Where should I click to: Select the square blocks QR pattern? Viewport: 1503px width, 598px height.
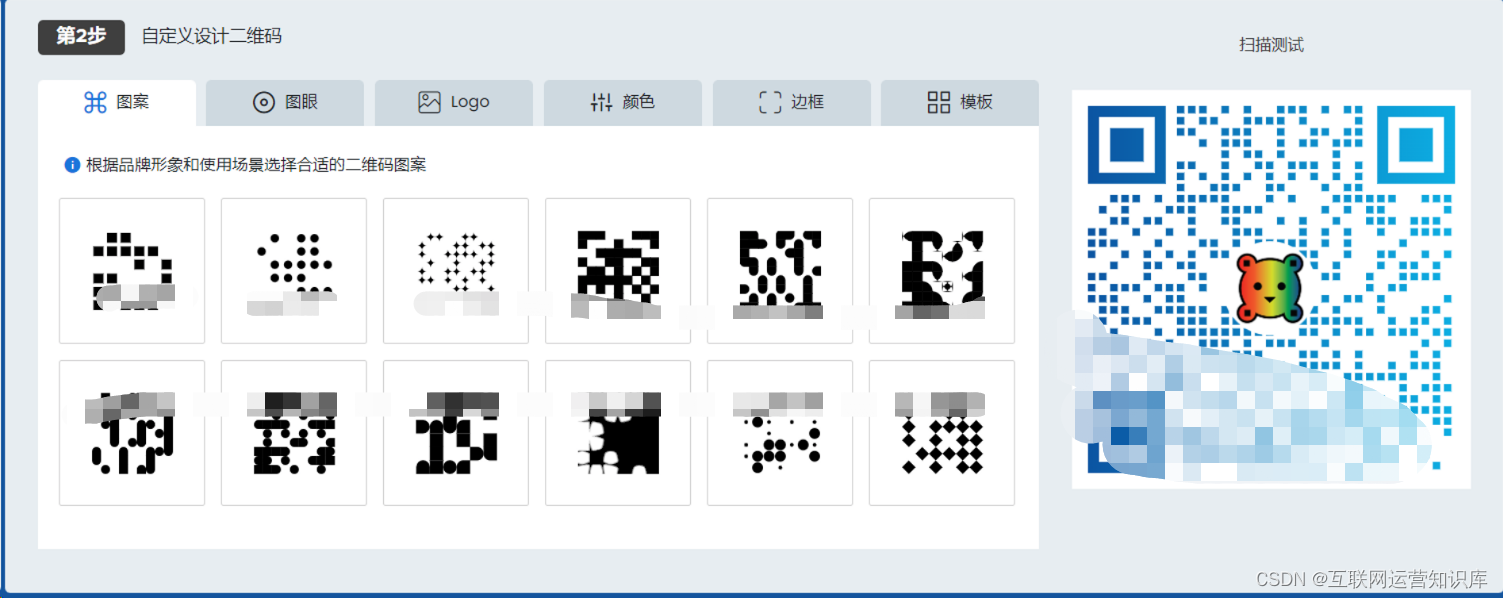pyautogui.click(x=132, y=271)
